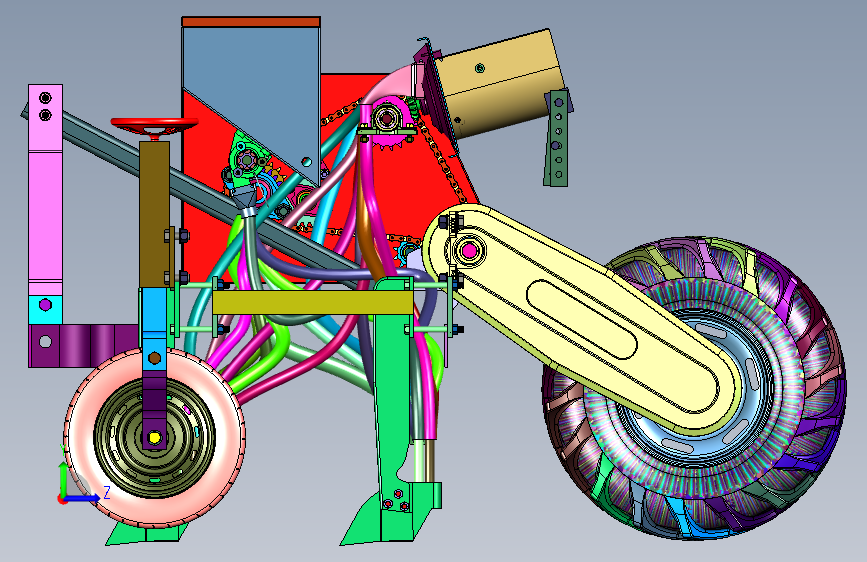Select the magenta shaft hub in chain guard
Viewport: 867px width, 562px height.
(469, 251)
